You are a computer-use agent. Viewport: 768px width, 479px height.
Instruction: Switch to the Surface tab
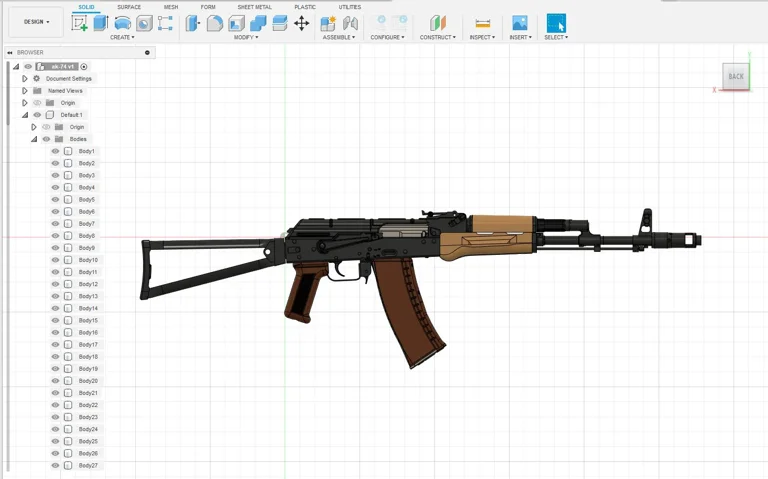coord(129,7)
